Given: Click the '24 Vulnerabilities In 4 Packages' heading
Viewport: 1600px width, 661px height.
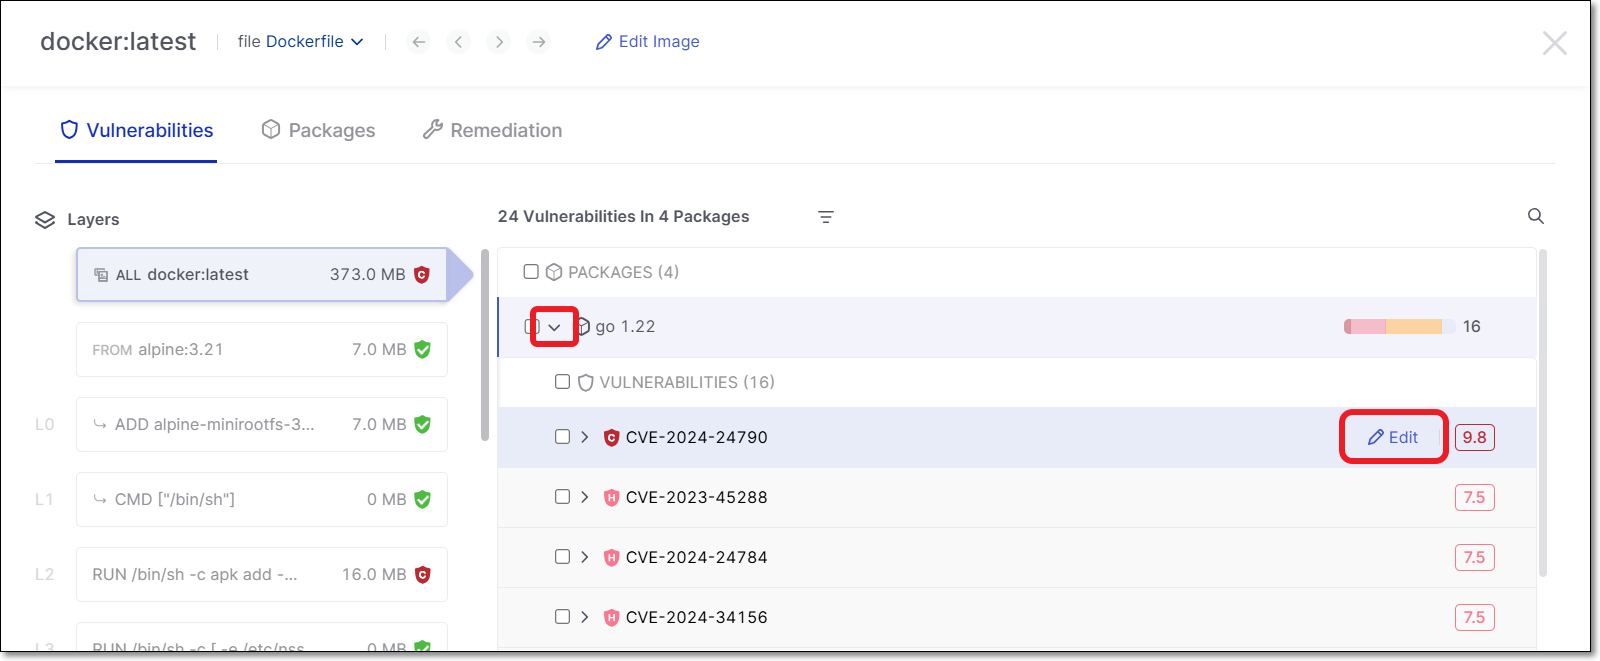Looking at the screenshot, I should coord(623,217).
